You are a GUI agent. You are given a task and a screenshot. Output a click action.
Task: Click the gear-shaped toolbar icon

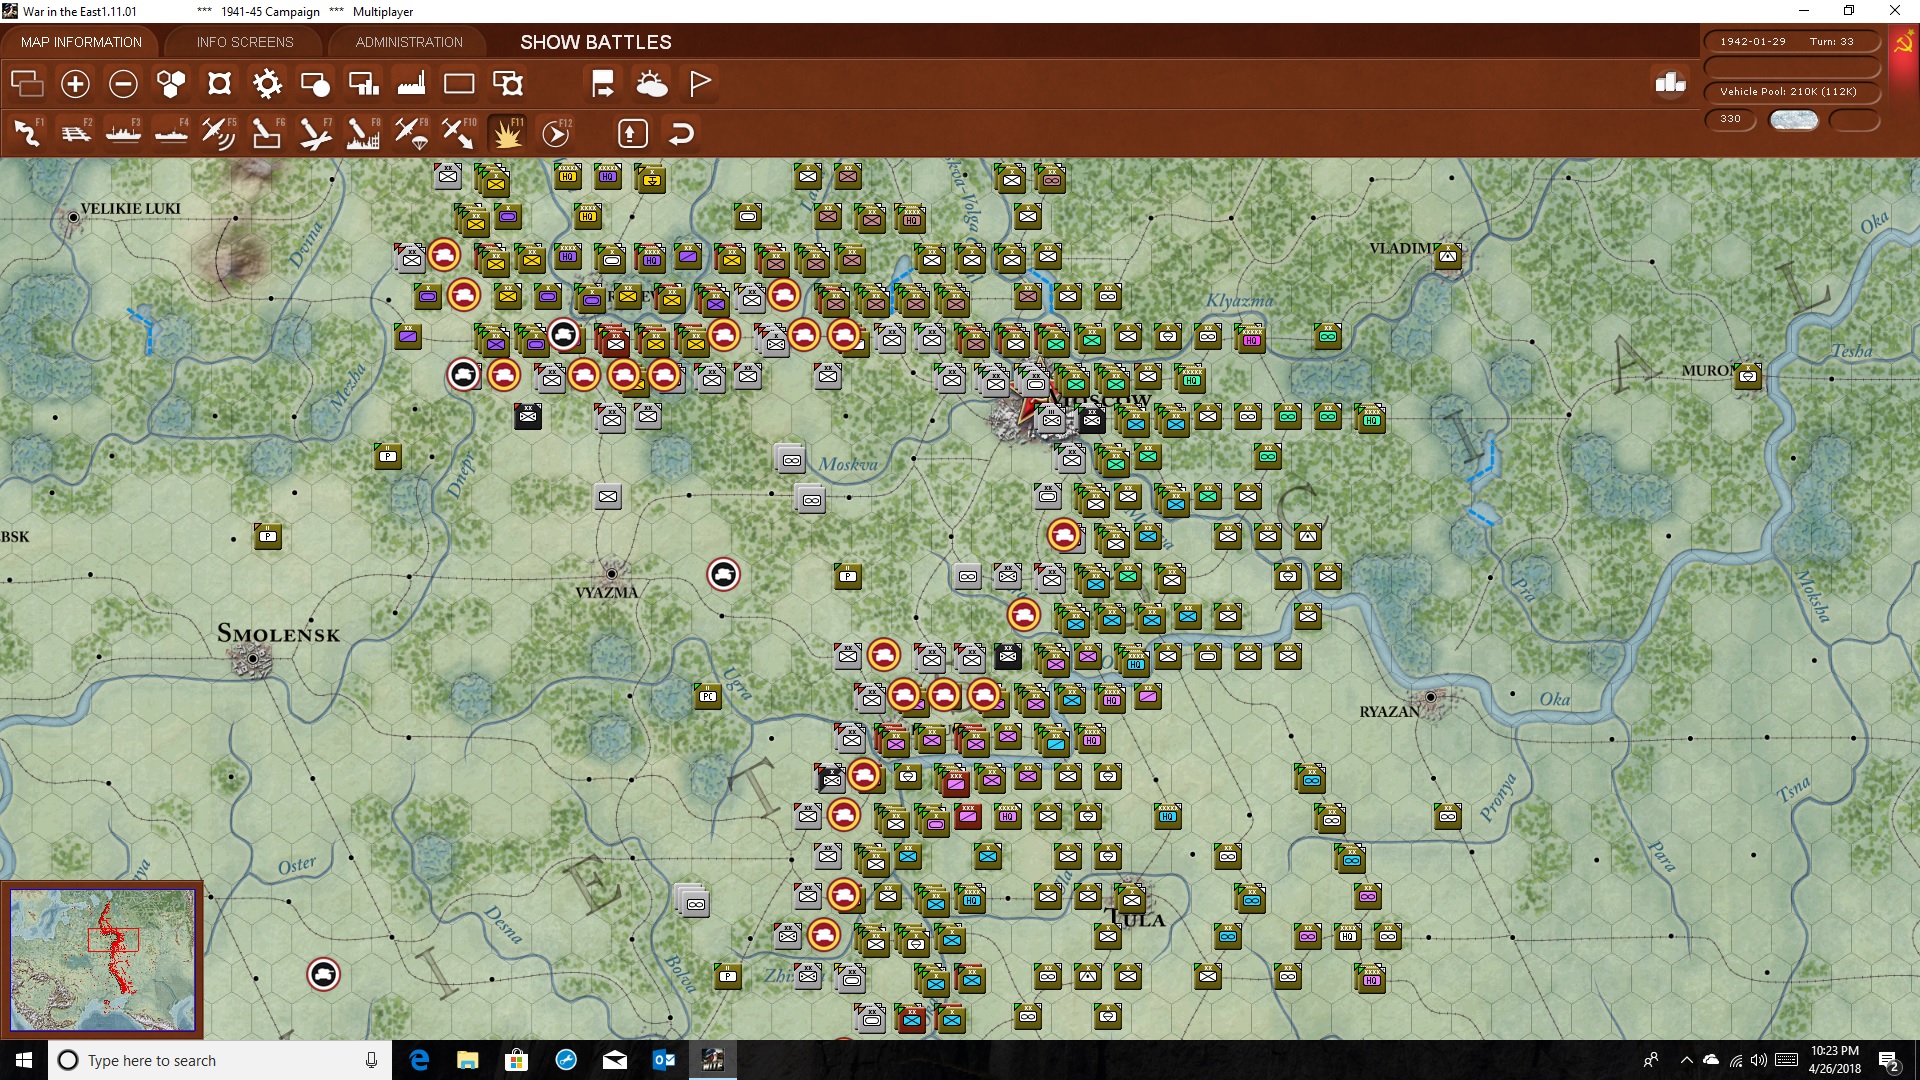pyautogui.click(x=267, y=84)
